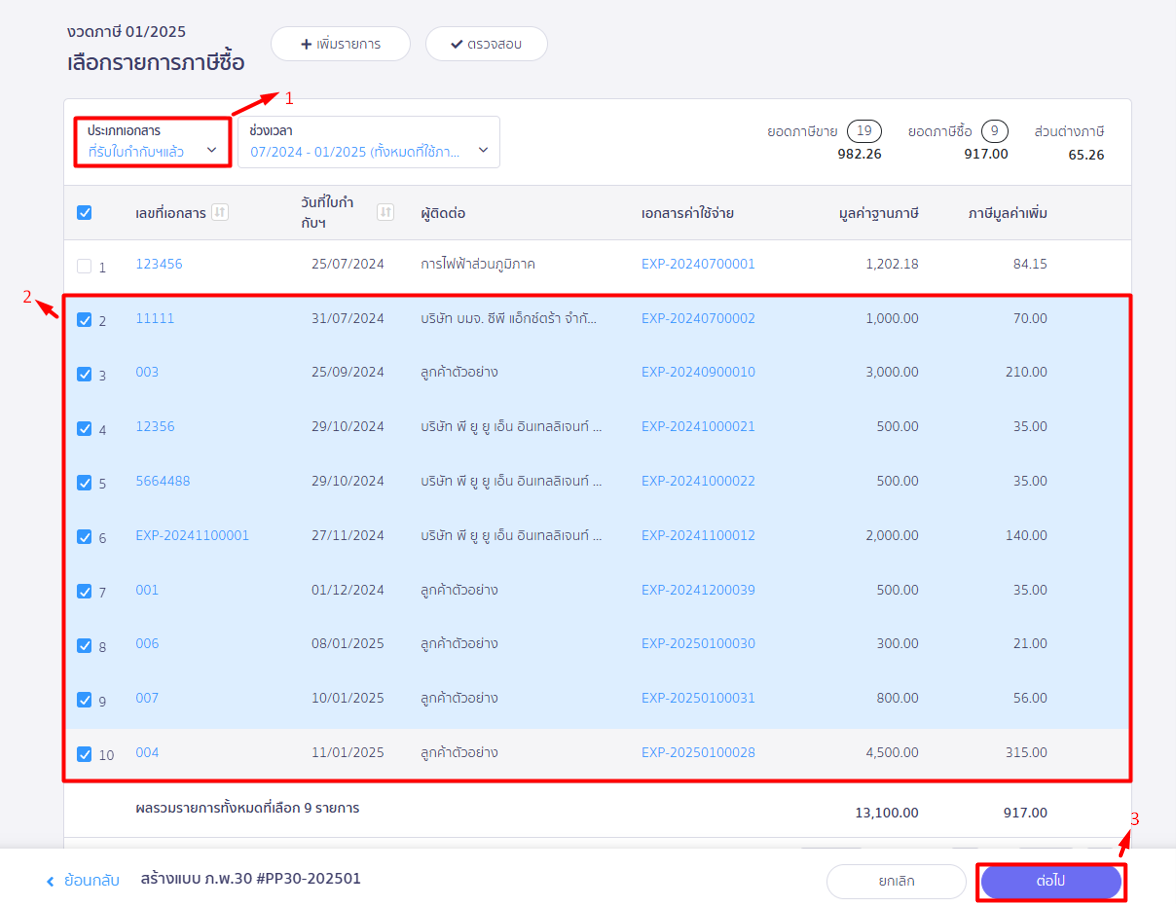Click the ตรวจสอบ verify button
The width and height of the screenshot is (1176, 904).
coord(486,44)
